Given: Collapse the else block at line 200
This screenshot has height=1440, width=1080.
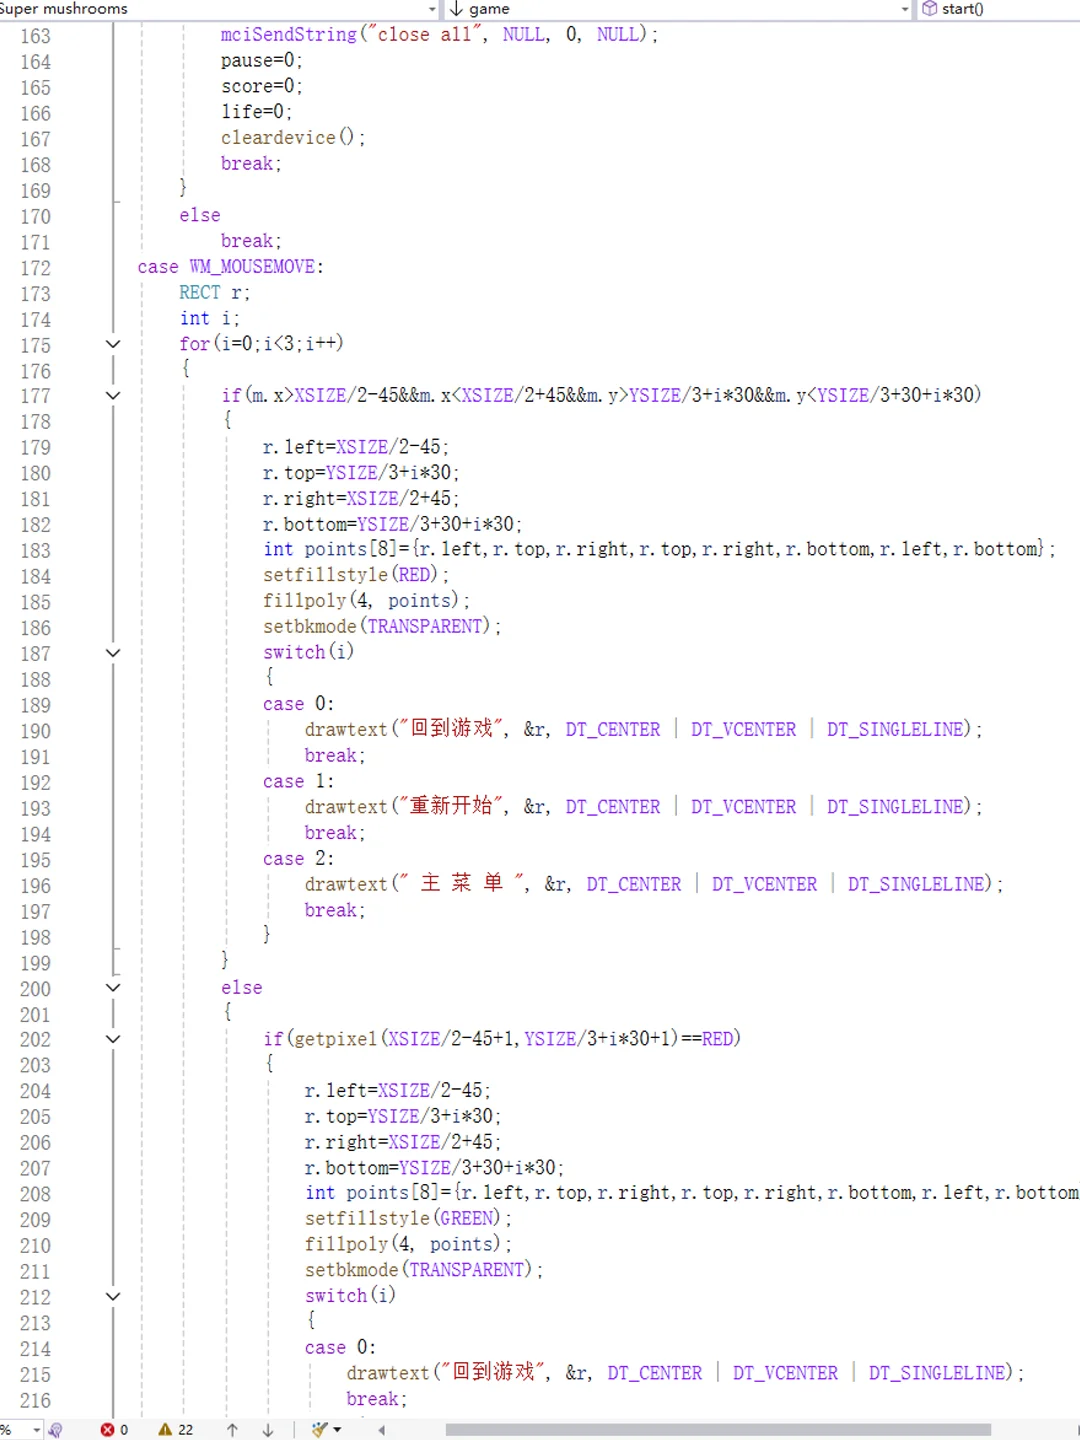Looking at the screenshot, I should pos(113,988).
